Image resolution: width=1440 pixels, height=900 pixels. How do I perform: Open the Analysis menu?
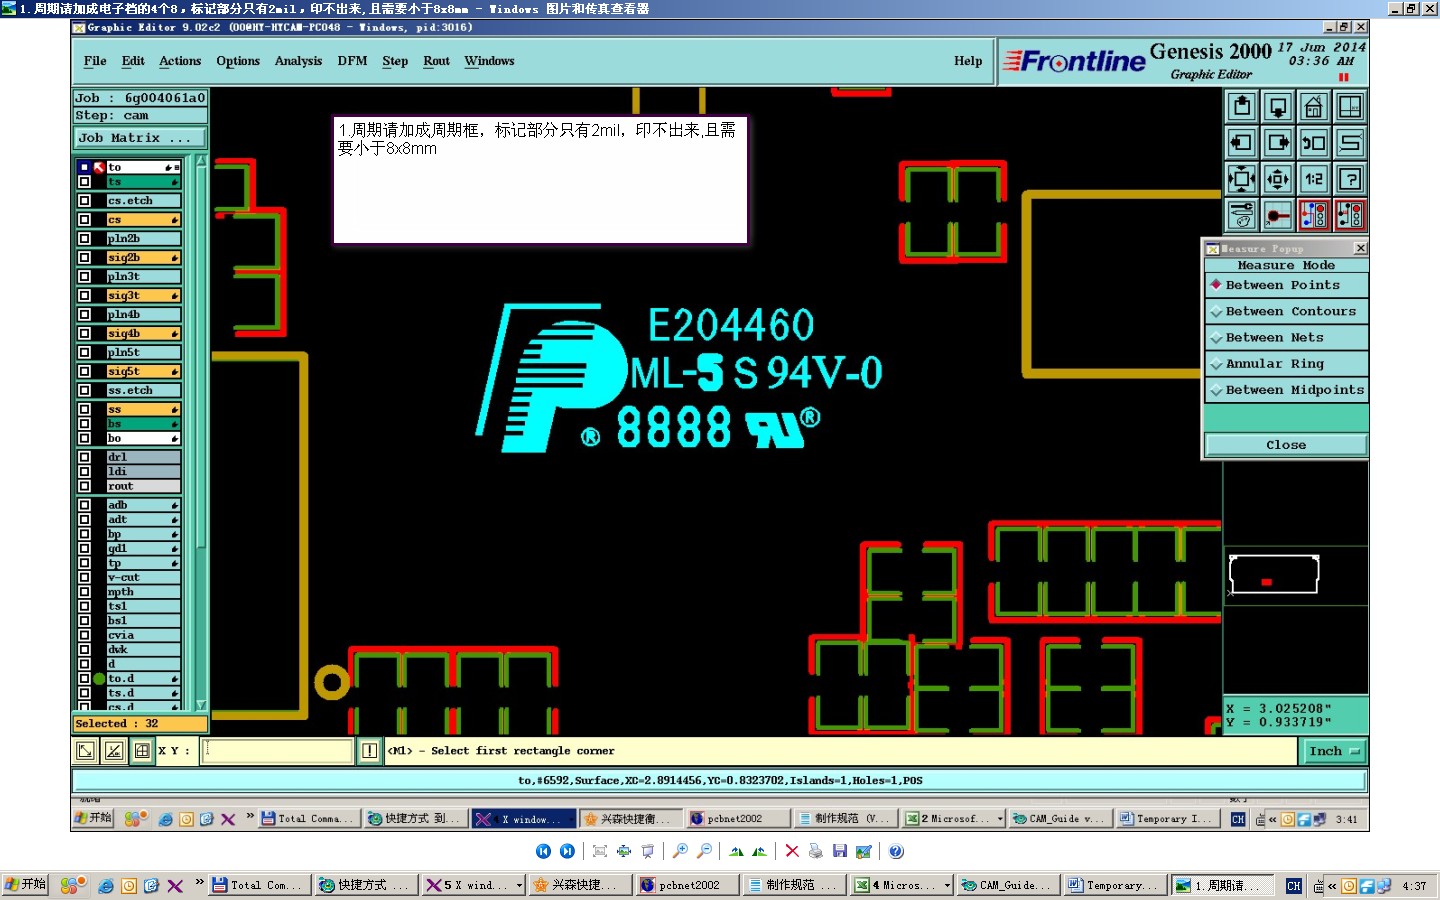[298, 61]
